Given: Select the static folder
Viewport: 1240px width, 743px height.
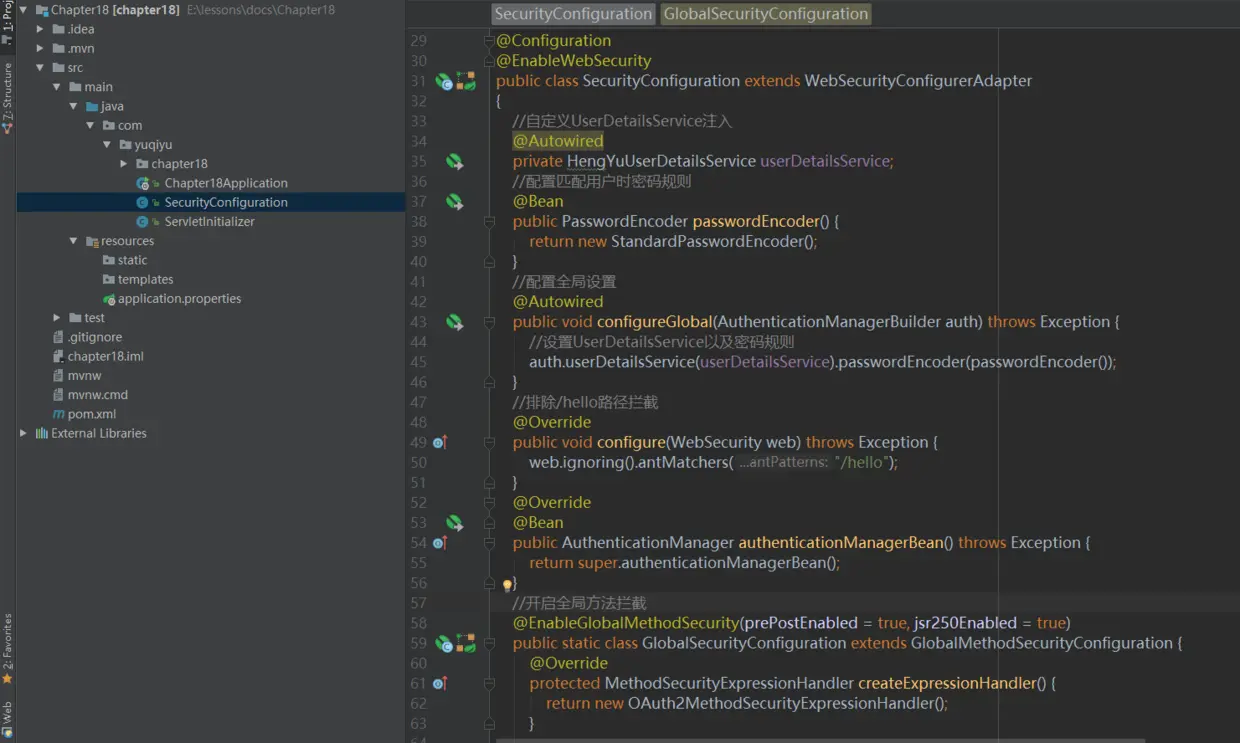Looking at the screenshot, I should pos(132,260).
